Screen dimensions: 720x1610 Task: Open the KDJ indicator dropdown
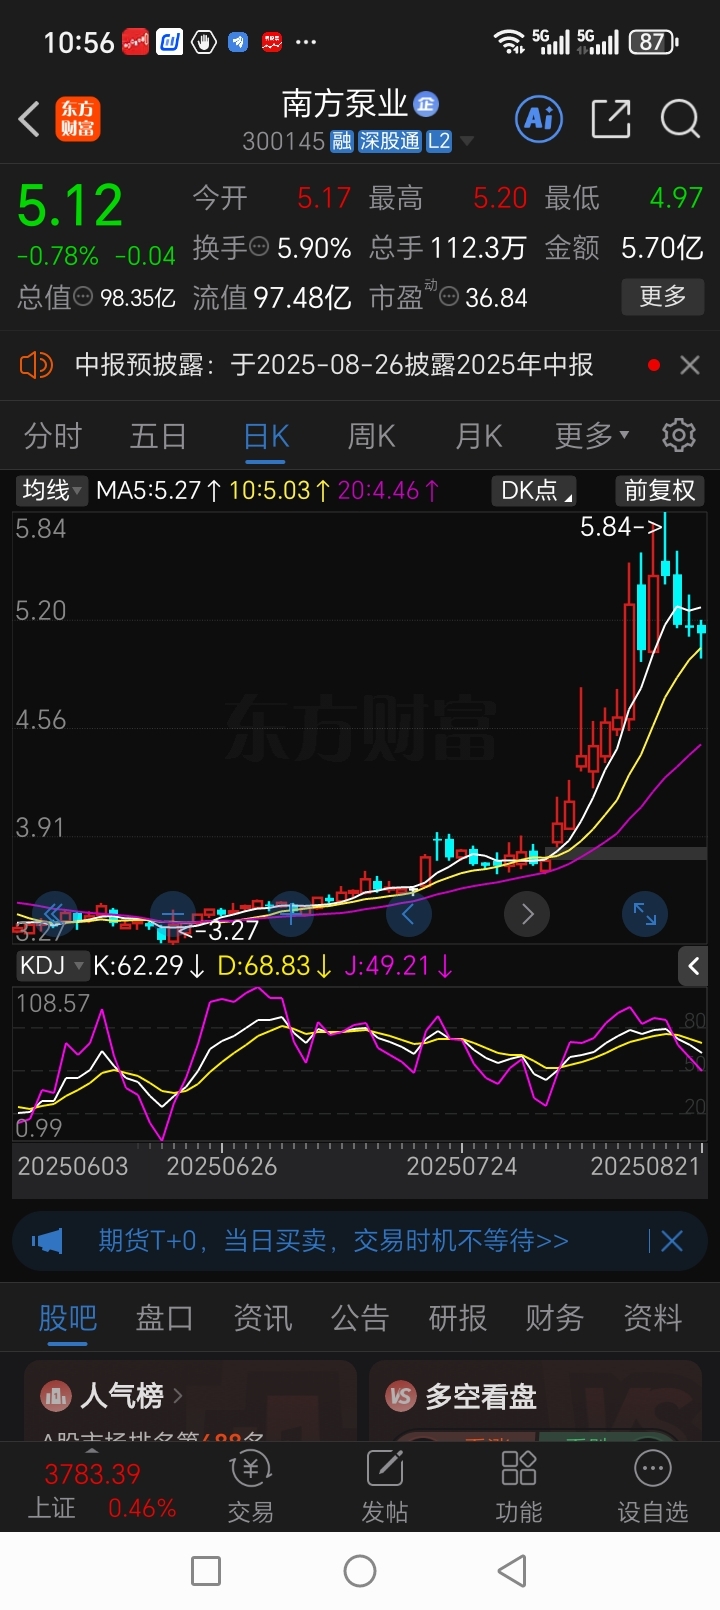point(52,966)
